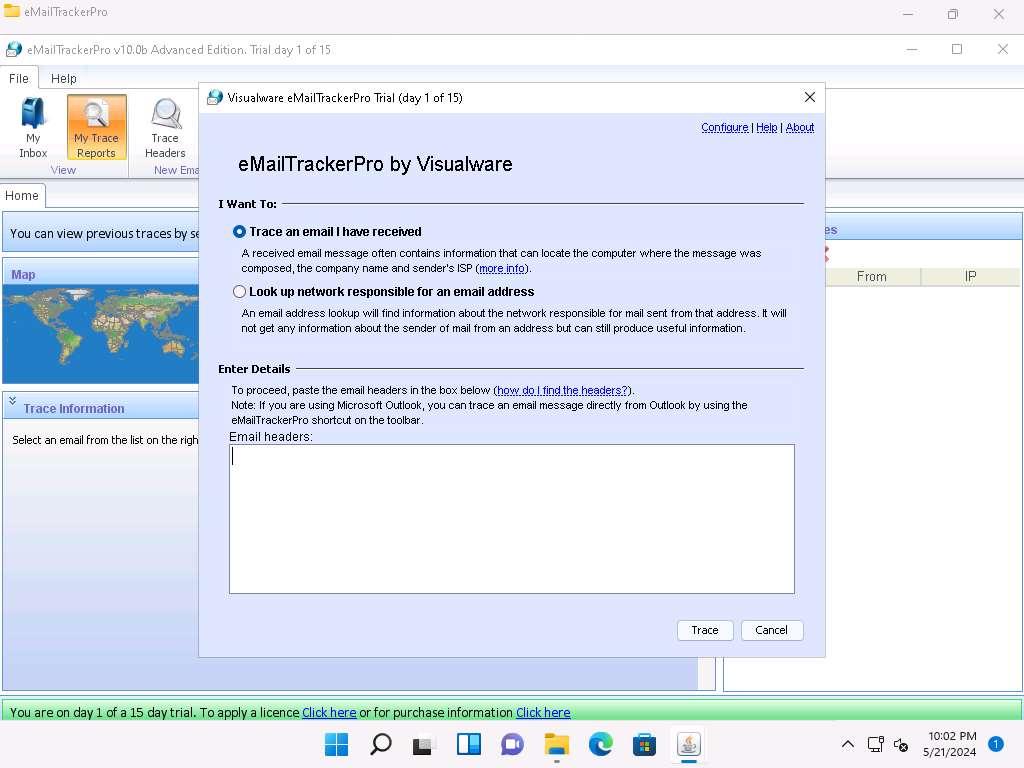Click 'how do I find the headers?' link
Image resolution: width=1024 pixels, height=768 pixels.
click(x=563, y=390)
